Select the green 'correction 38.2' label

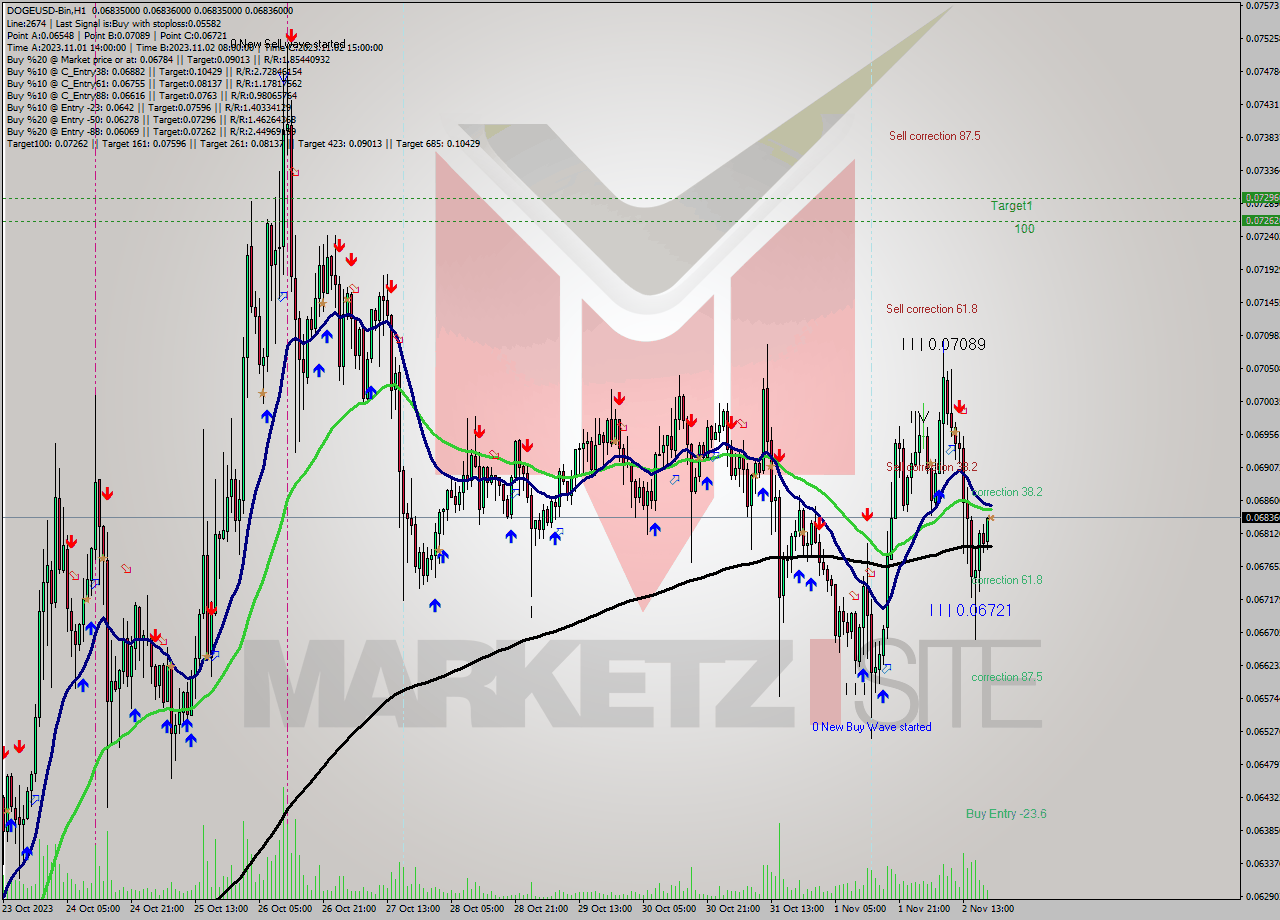(x=1007, y=492)
